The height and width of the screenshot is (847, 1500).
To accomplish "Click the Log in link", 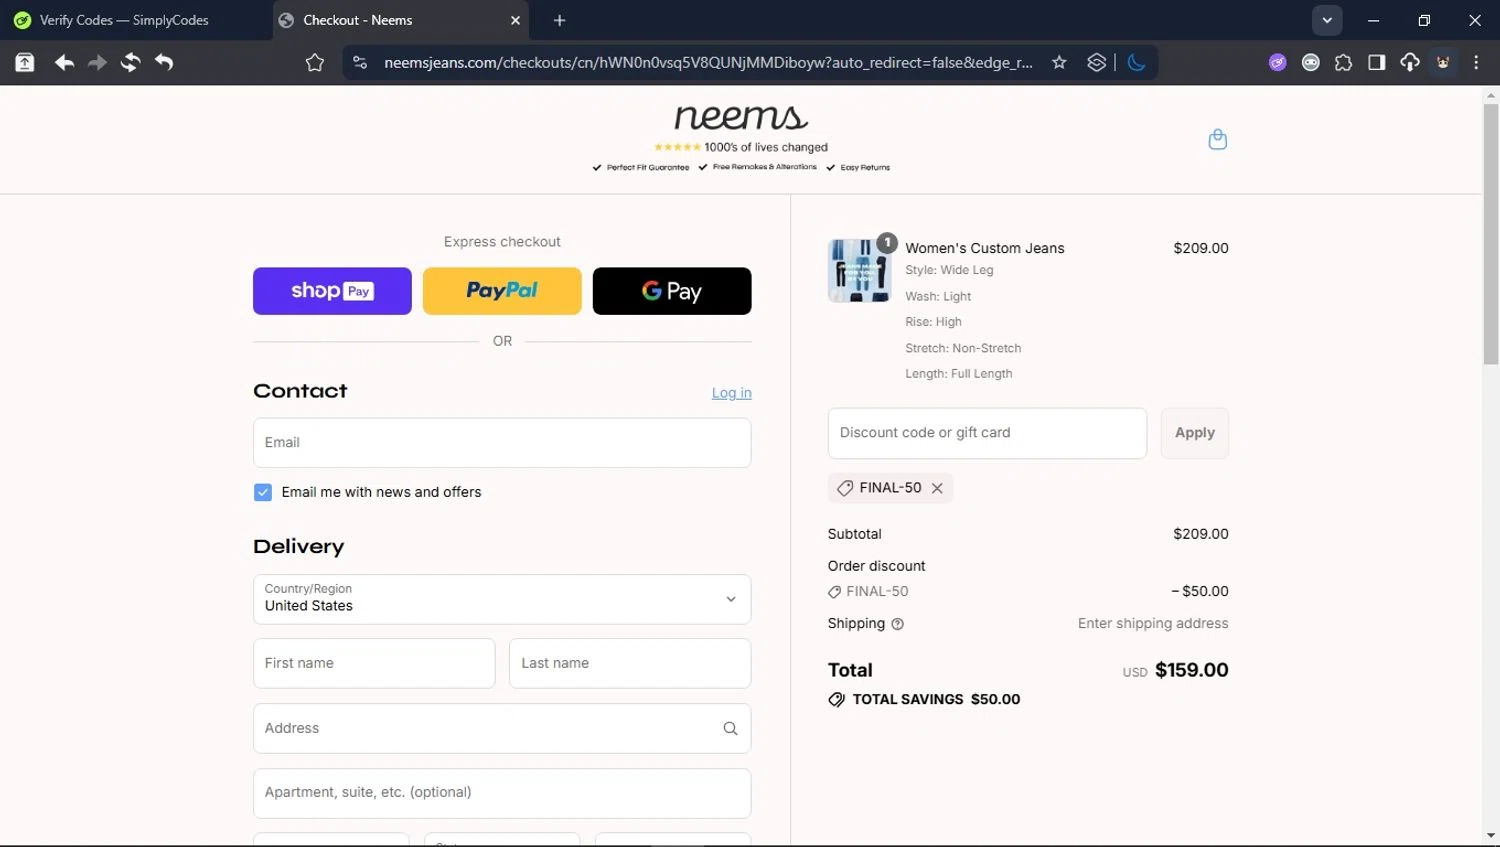I will coord(731,393).
